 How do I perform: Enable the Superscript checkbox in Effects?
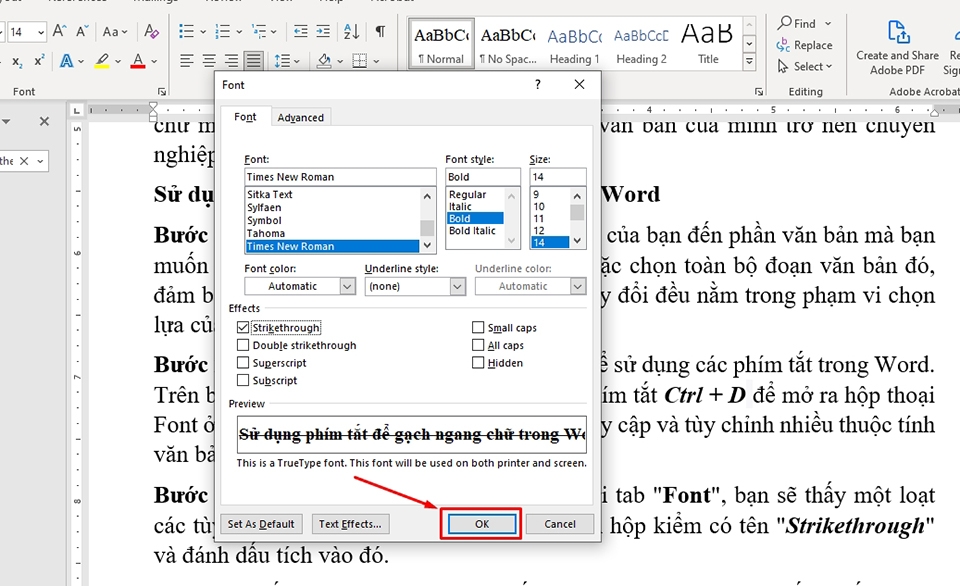pyautogui.click(x=243, y=362)
